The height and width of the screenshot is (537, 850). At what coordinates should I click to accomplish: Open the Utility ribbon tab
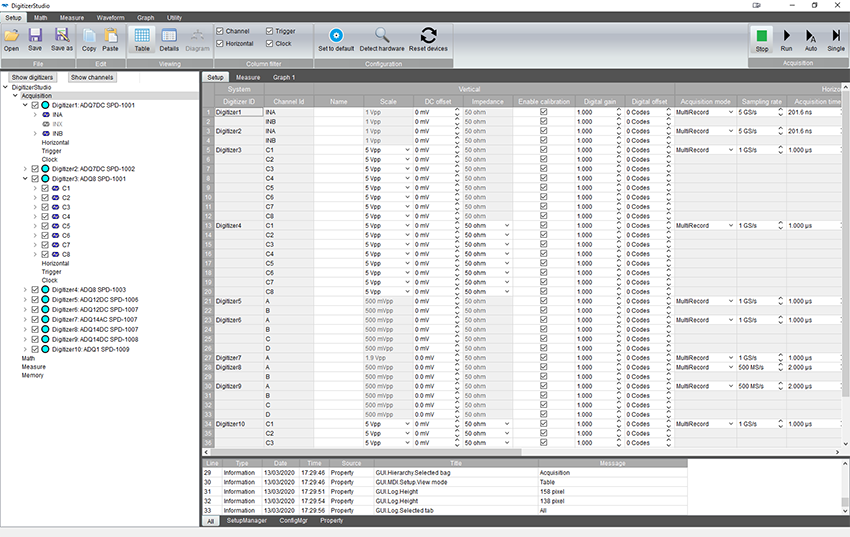[x=174, y=18]
